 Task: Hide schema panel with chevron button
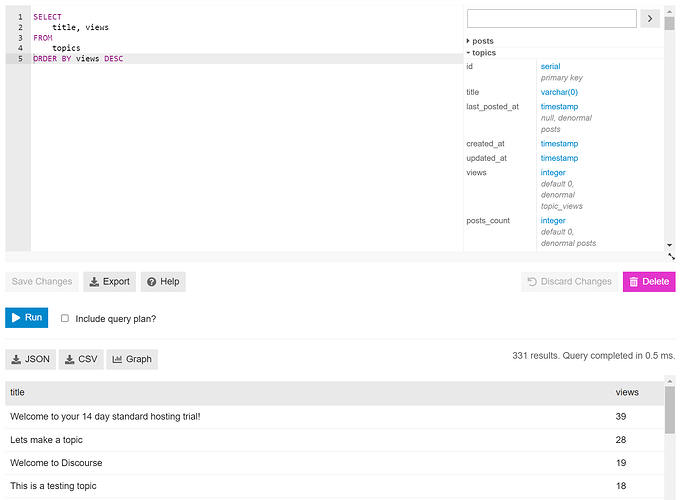pyautogui.click(x=650, y=18)
